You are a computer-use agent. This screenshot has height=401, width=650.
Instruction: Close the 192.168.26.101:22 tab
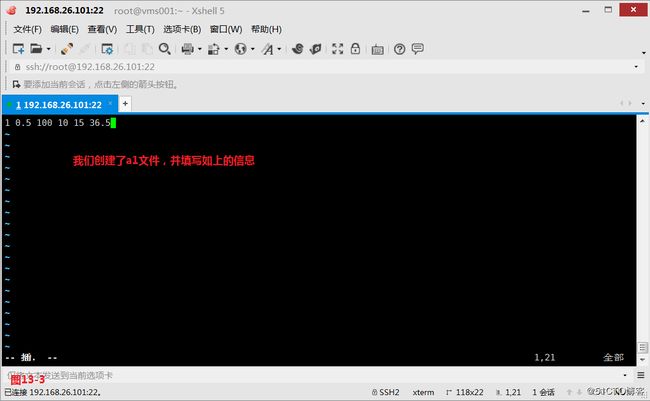(x=110, y=103)
